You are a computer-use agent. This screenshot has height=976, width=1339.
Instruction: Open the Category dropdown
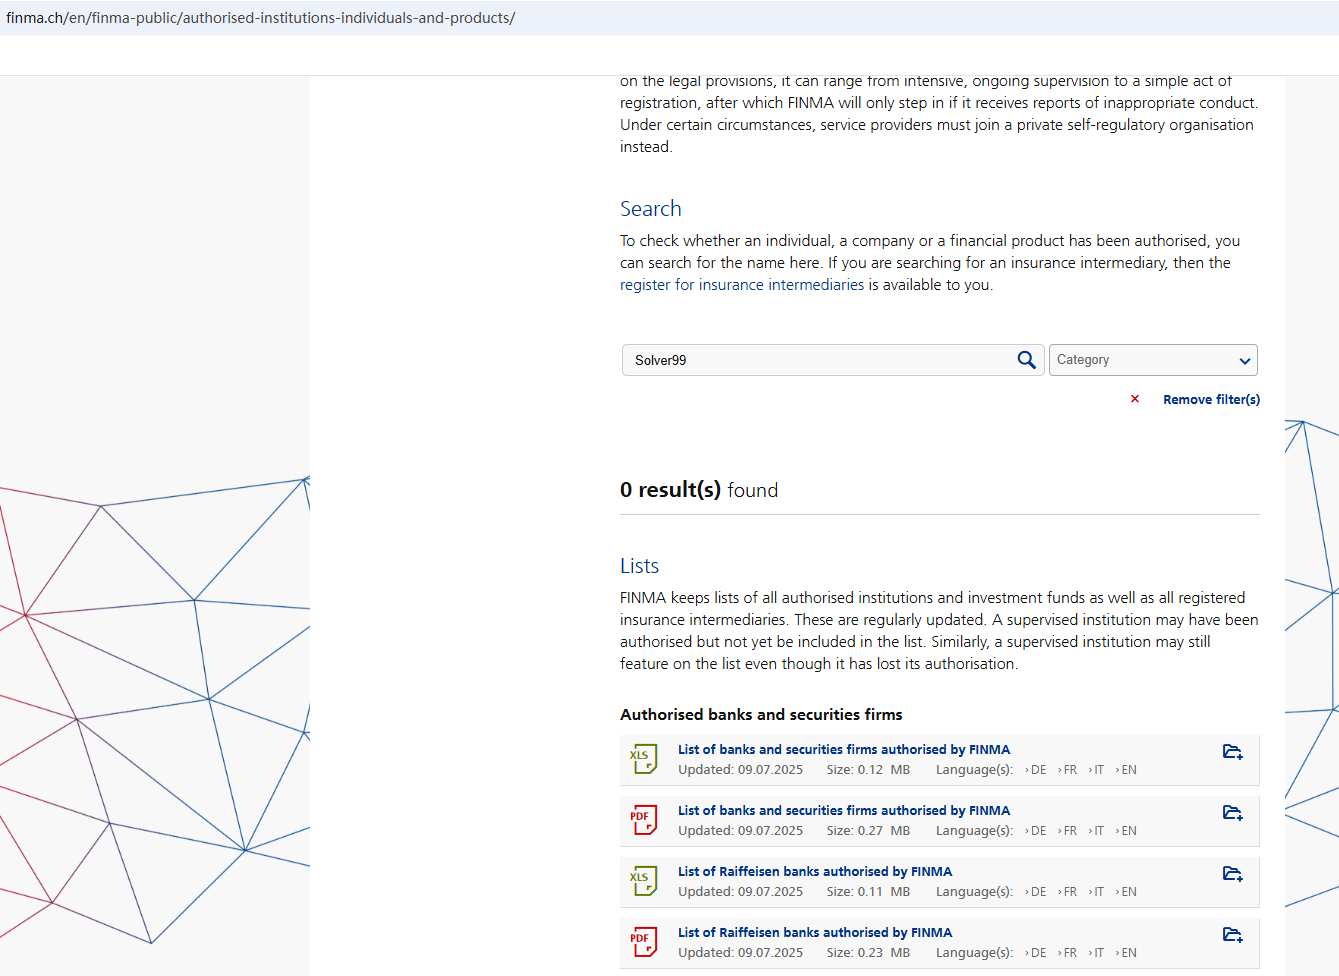(x=1152, y=360)
